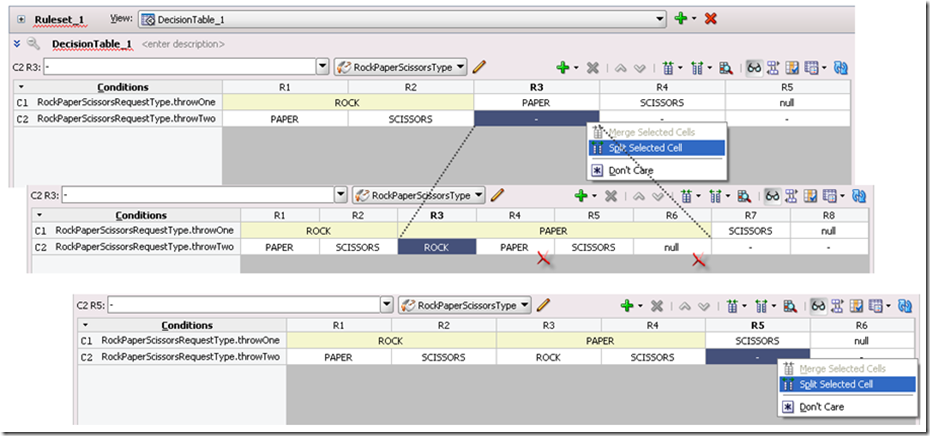Click merge-columns icon with inward arrows, six-rule toolbar
Viewport: 930px width, 436px height.
pyautogui.click(x=732, y=305)
